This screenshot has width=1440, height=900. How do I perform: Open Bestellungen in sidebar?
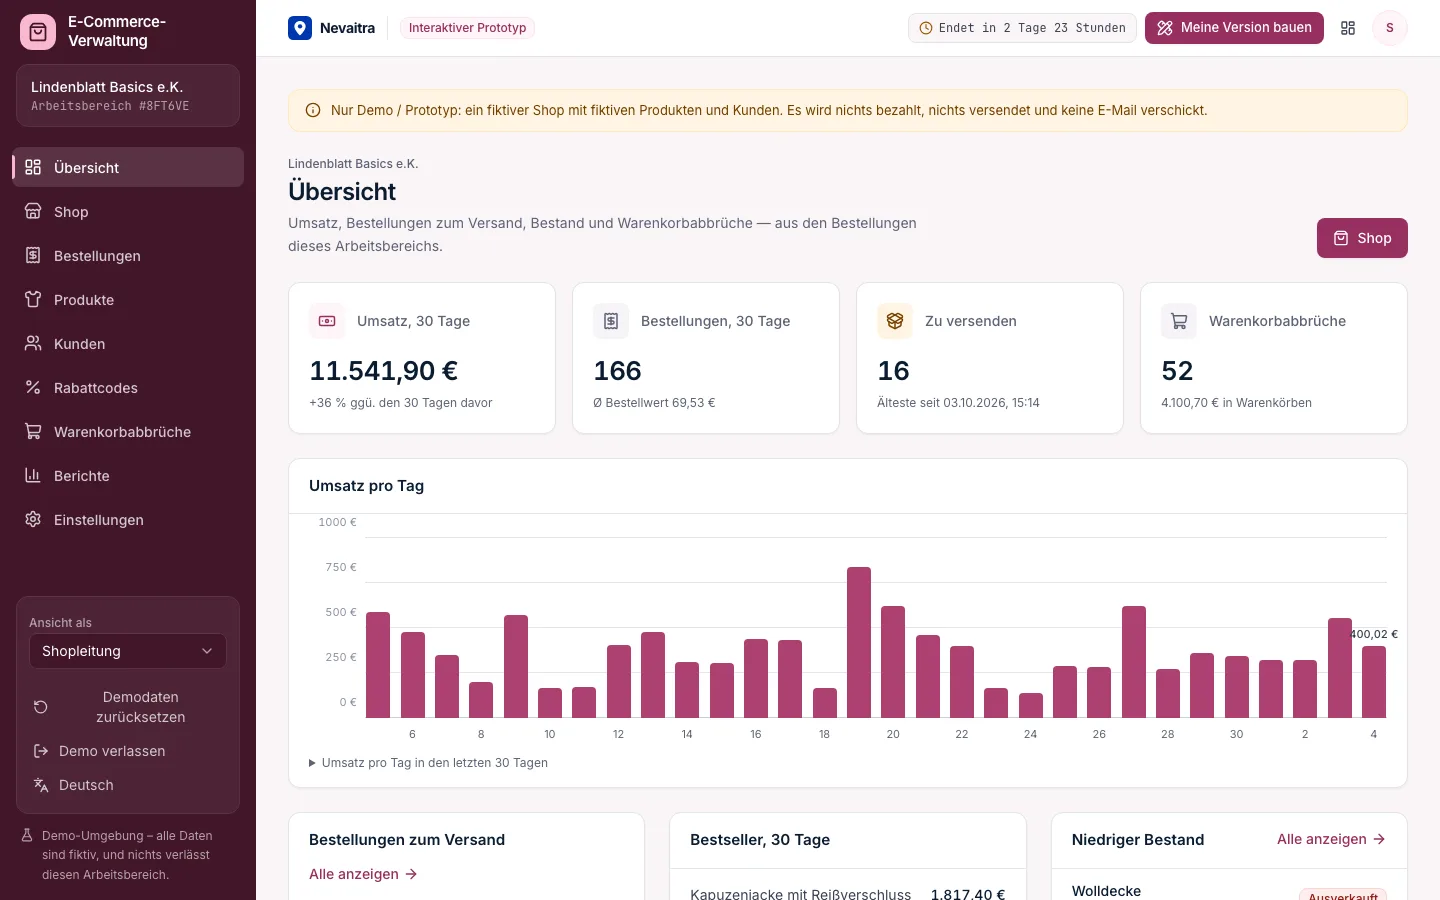128,255
